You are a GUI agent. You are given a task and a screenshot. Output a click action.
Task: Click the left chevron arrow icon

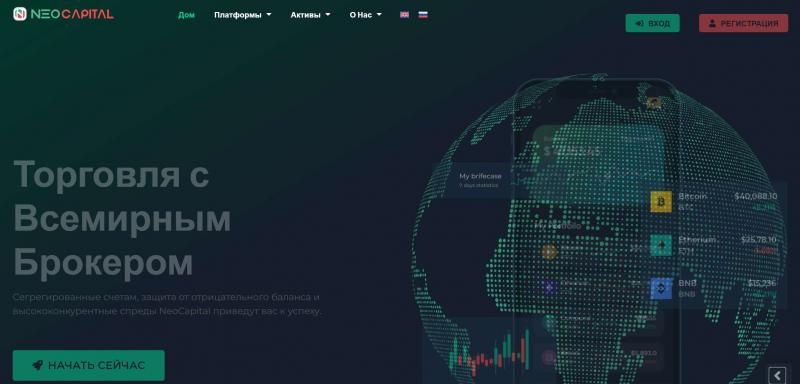777,375
